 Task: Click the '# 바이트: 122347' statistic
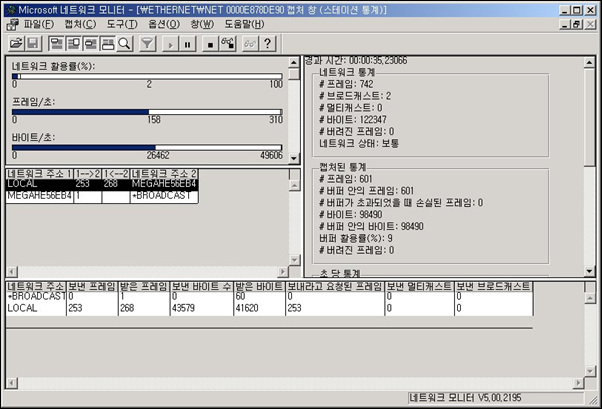(x=353, y=120)
